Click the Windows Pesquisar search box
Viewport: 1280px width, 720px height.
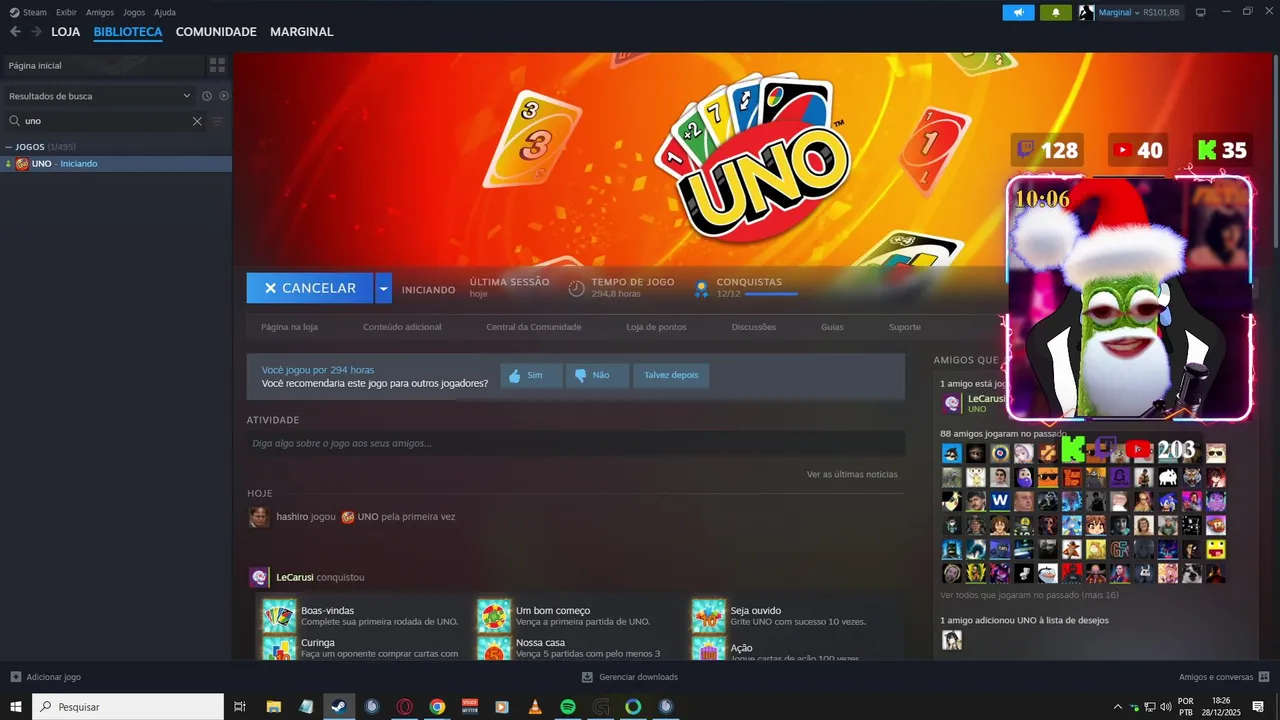[128, 707]
